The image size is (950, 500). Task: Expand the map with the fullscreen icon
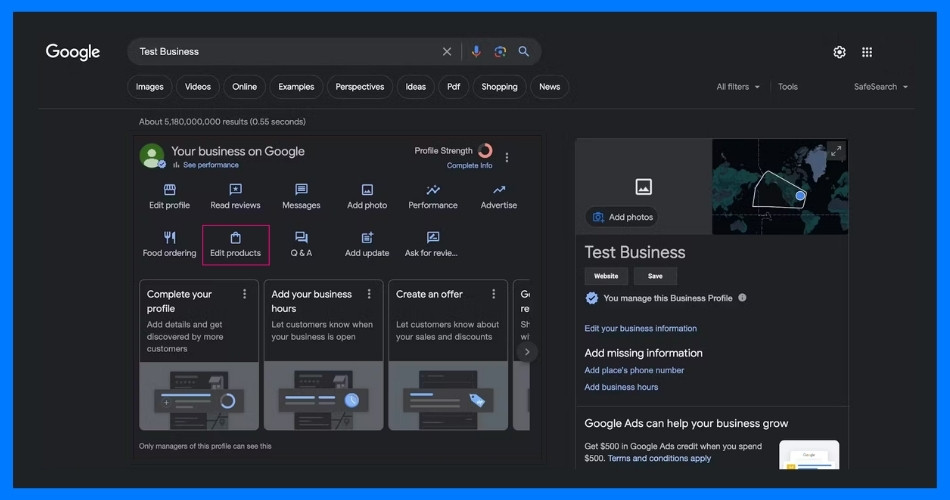pos(835,151)
